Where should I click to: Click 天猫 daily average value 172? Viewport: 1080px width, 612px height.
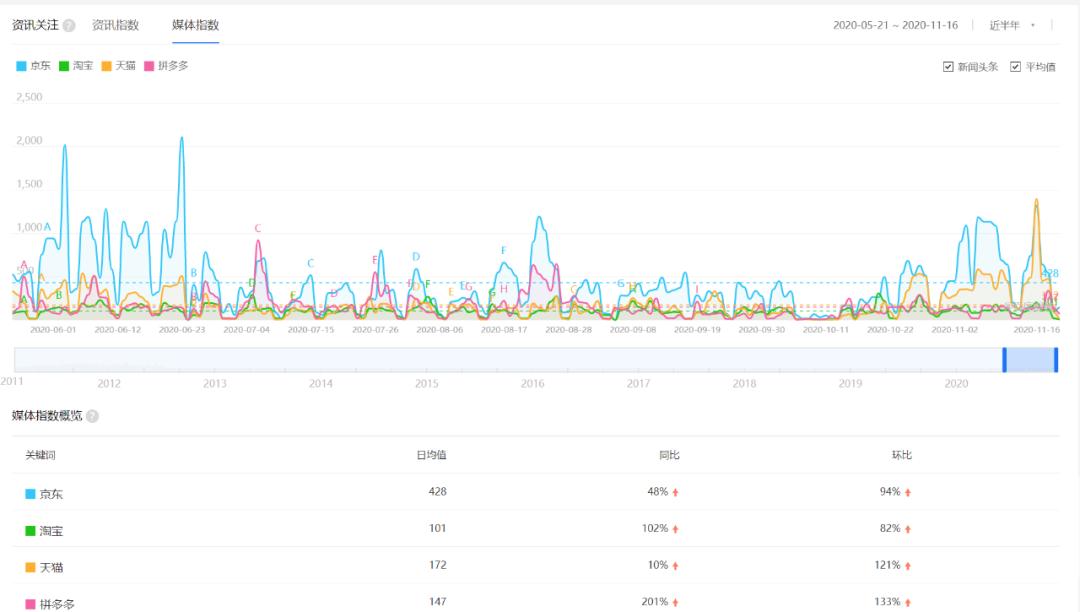click(437, 564)
